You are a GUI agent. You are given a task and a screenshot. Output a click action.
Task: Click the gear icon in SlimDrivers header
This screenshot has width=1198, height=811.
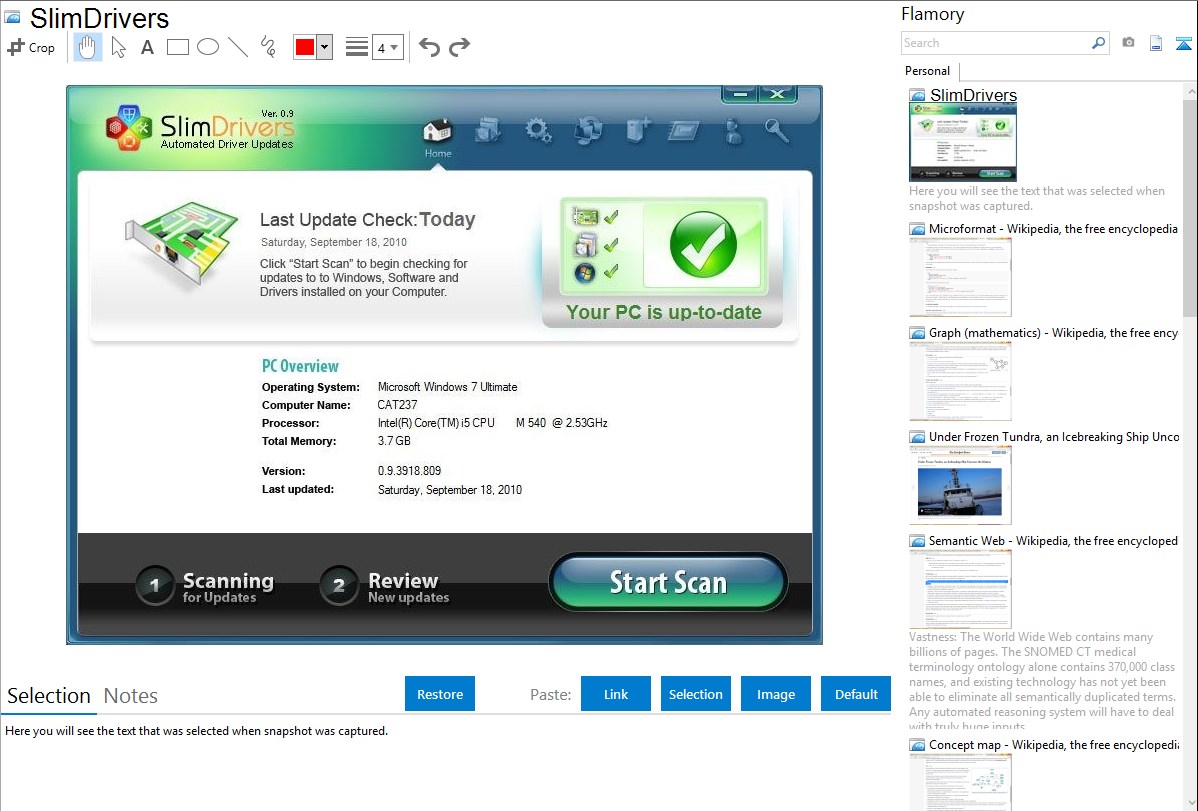539,131
